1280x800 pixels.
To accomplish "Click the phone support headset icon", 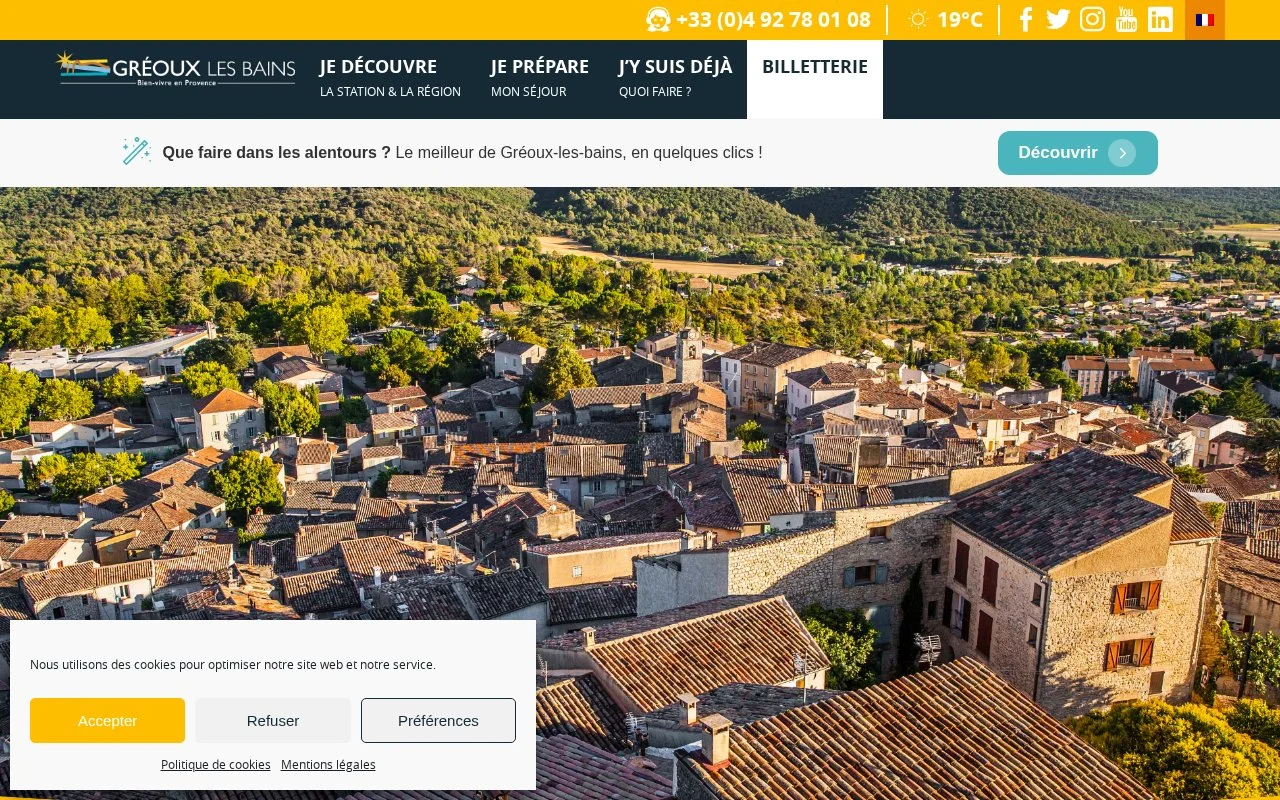I will (x=658, y=20).
